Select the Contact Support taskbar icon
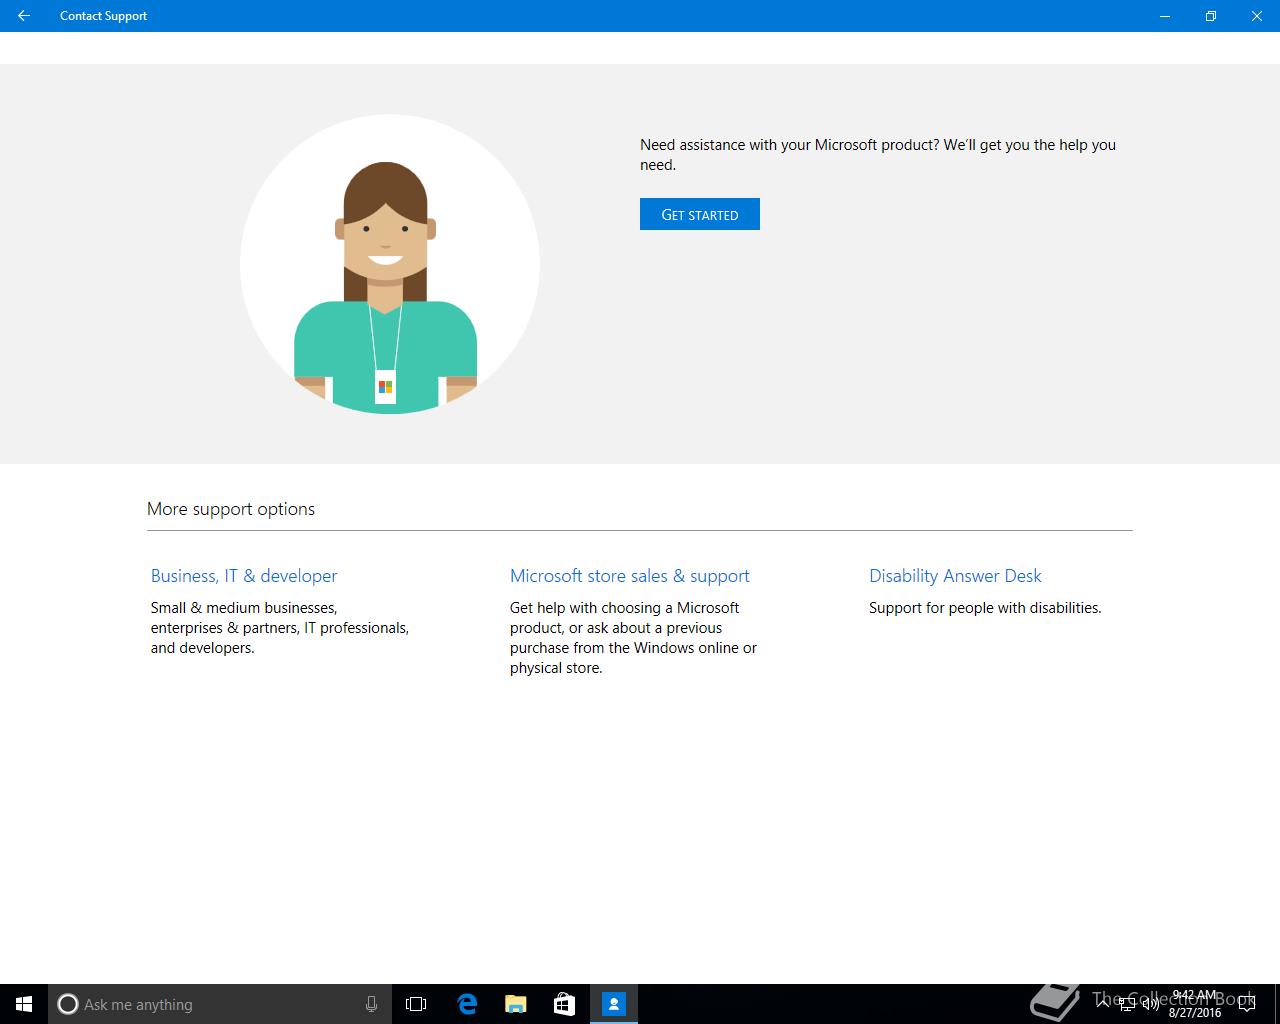This screenshot has width=1280, height=1024. (x=613, y=1004)
